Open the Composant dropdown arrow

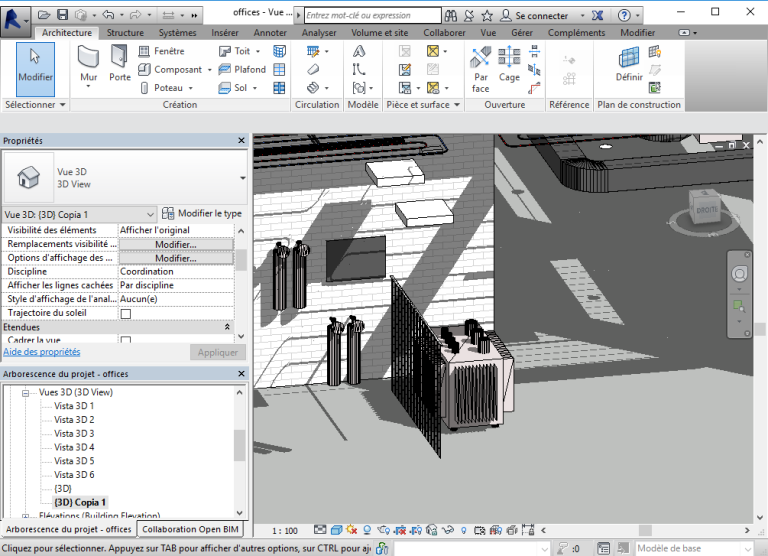[210, 70]
